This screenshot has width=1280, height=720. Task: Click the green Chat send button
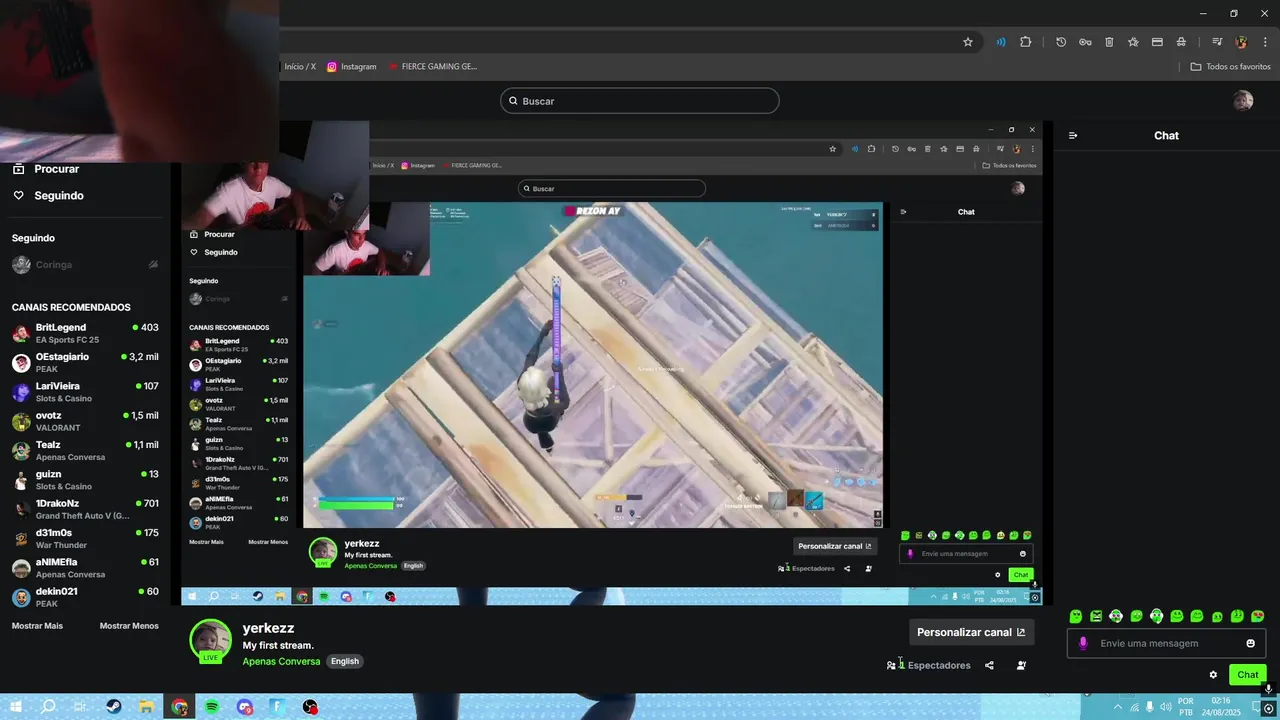coord(1247,675)
